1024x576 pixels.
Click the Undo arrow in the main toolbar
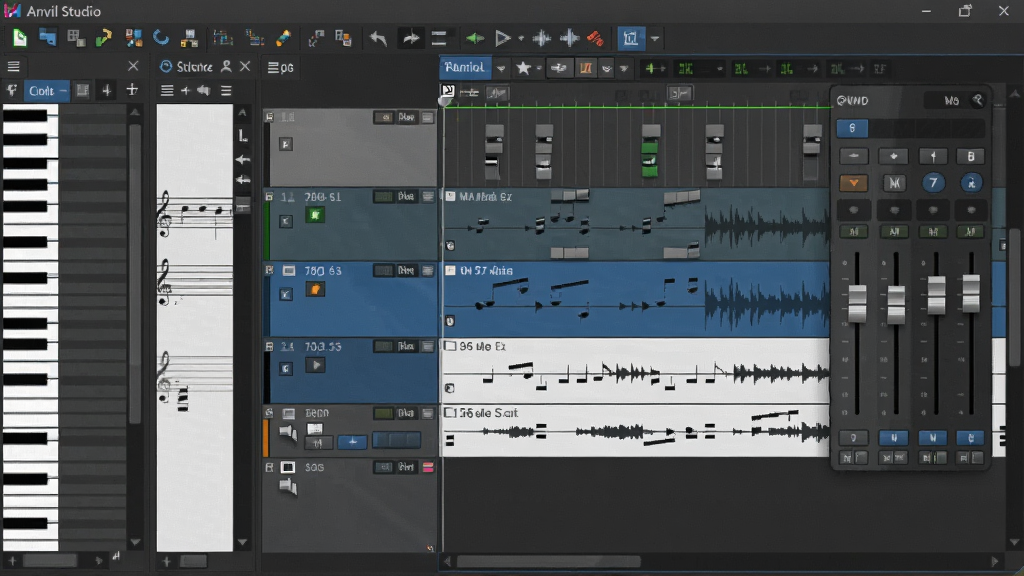tap(378, 39)
